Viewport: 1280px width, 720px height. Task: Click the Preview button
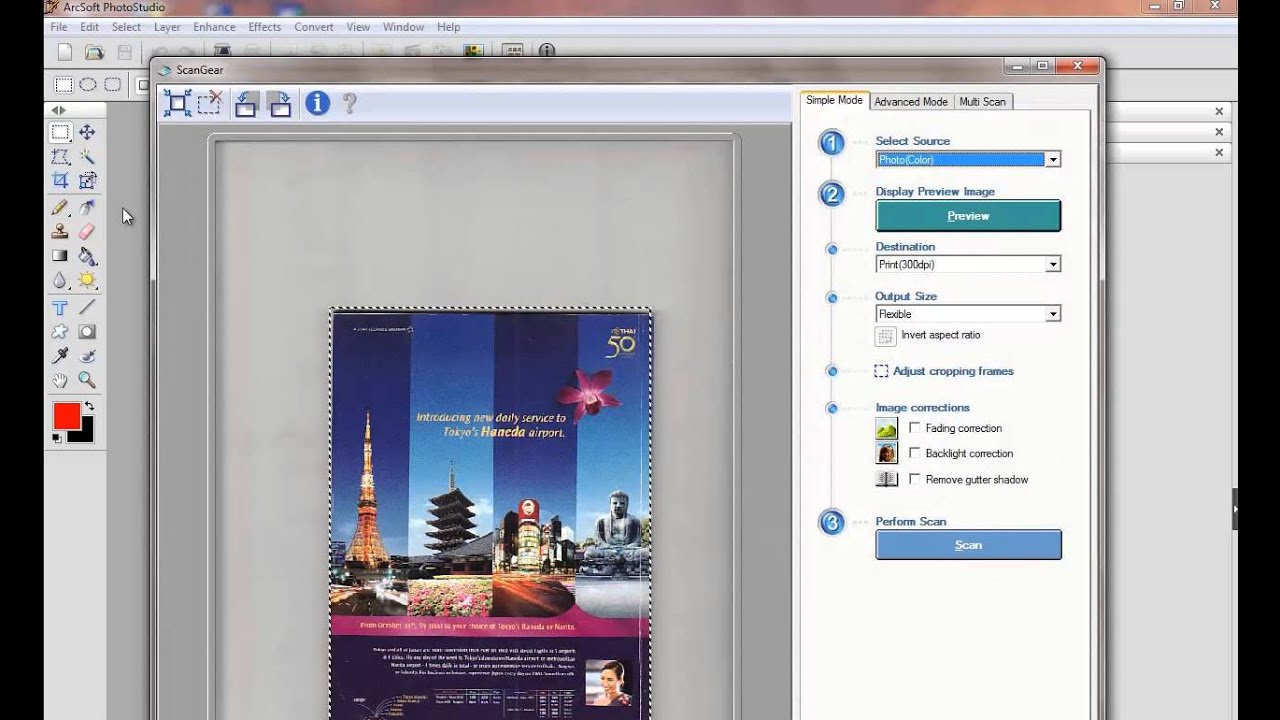pos(968,216)
